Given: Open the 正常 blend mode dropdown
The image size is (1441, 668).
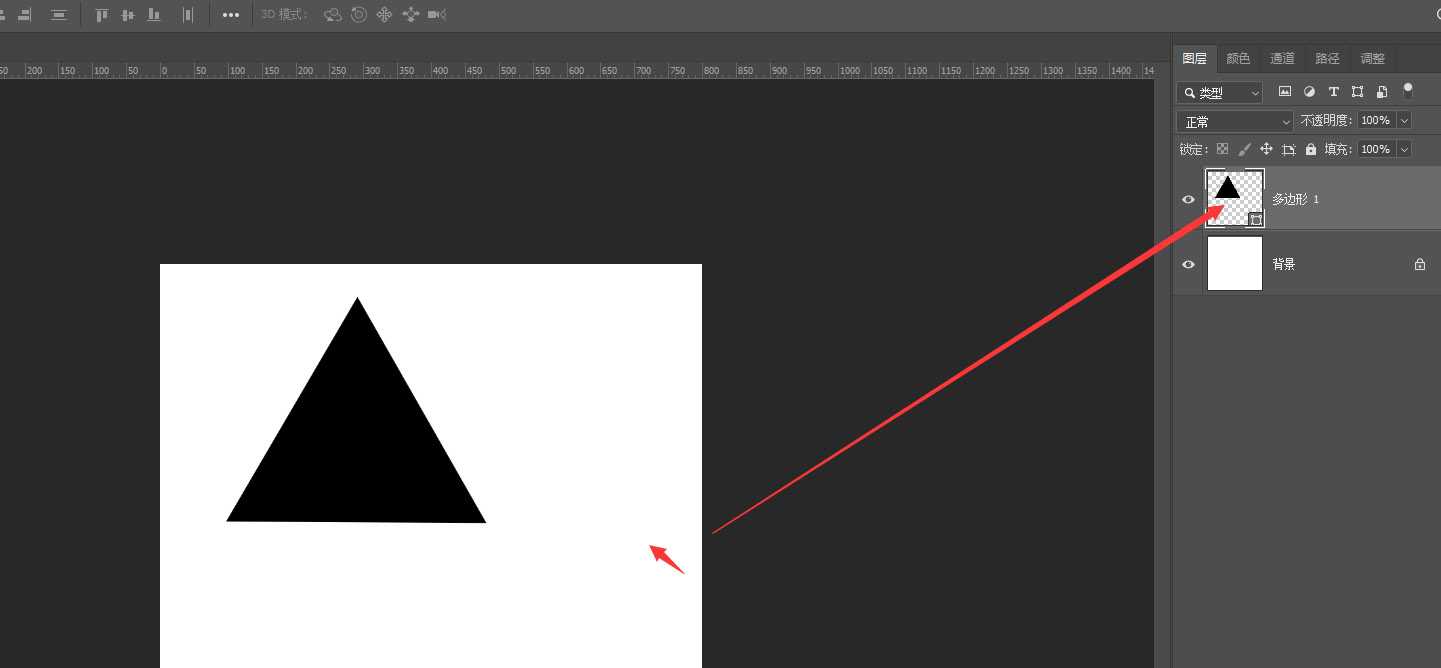Looking at the screenshot, I should [x=1237, y=121].
